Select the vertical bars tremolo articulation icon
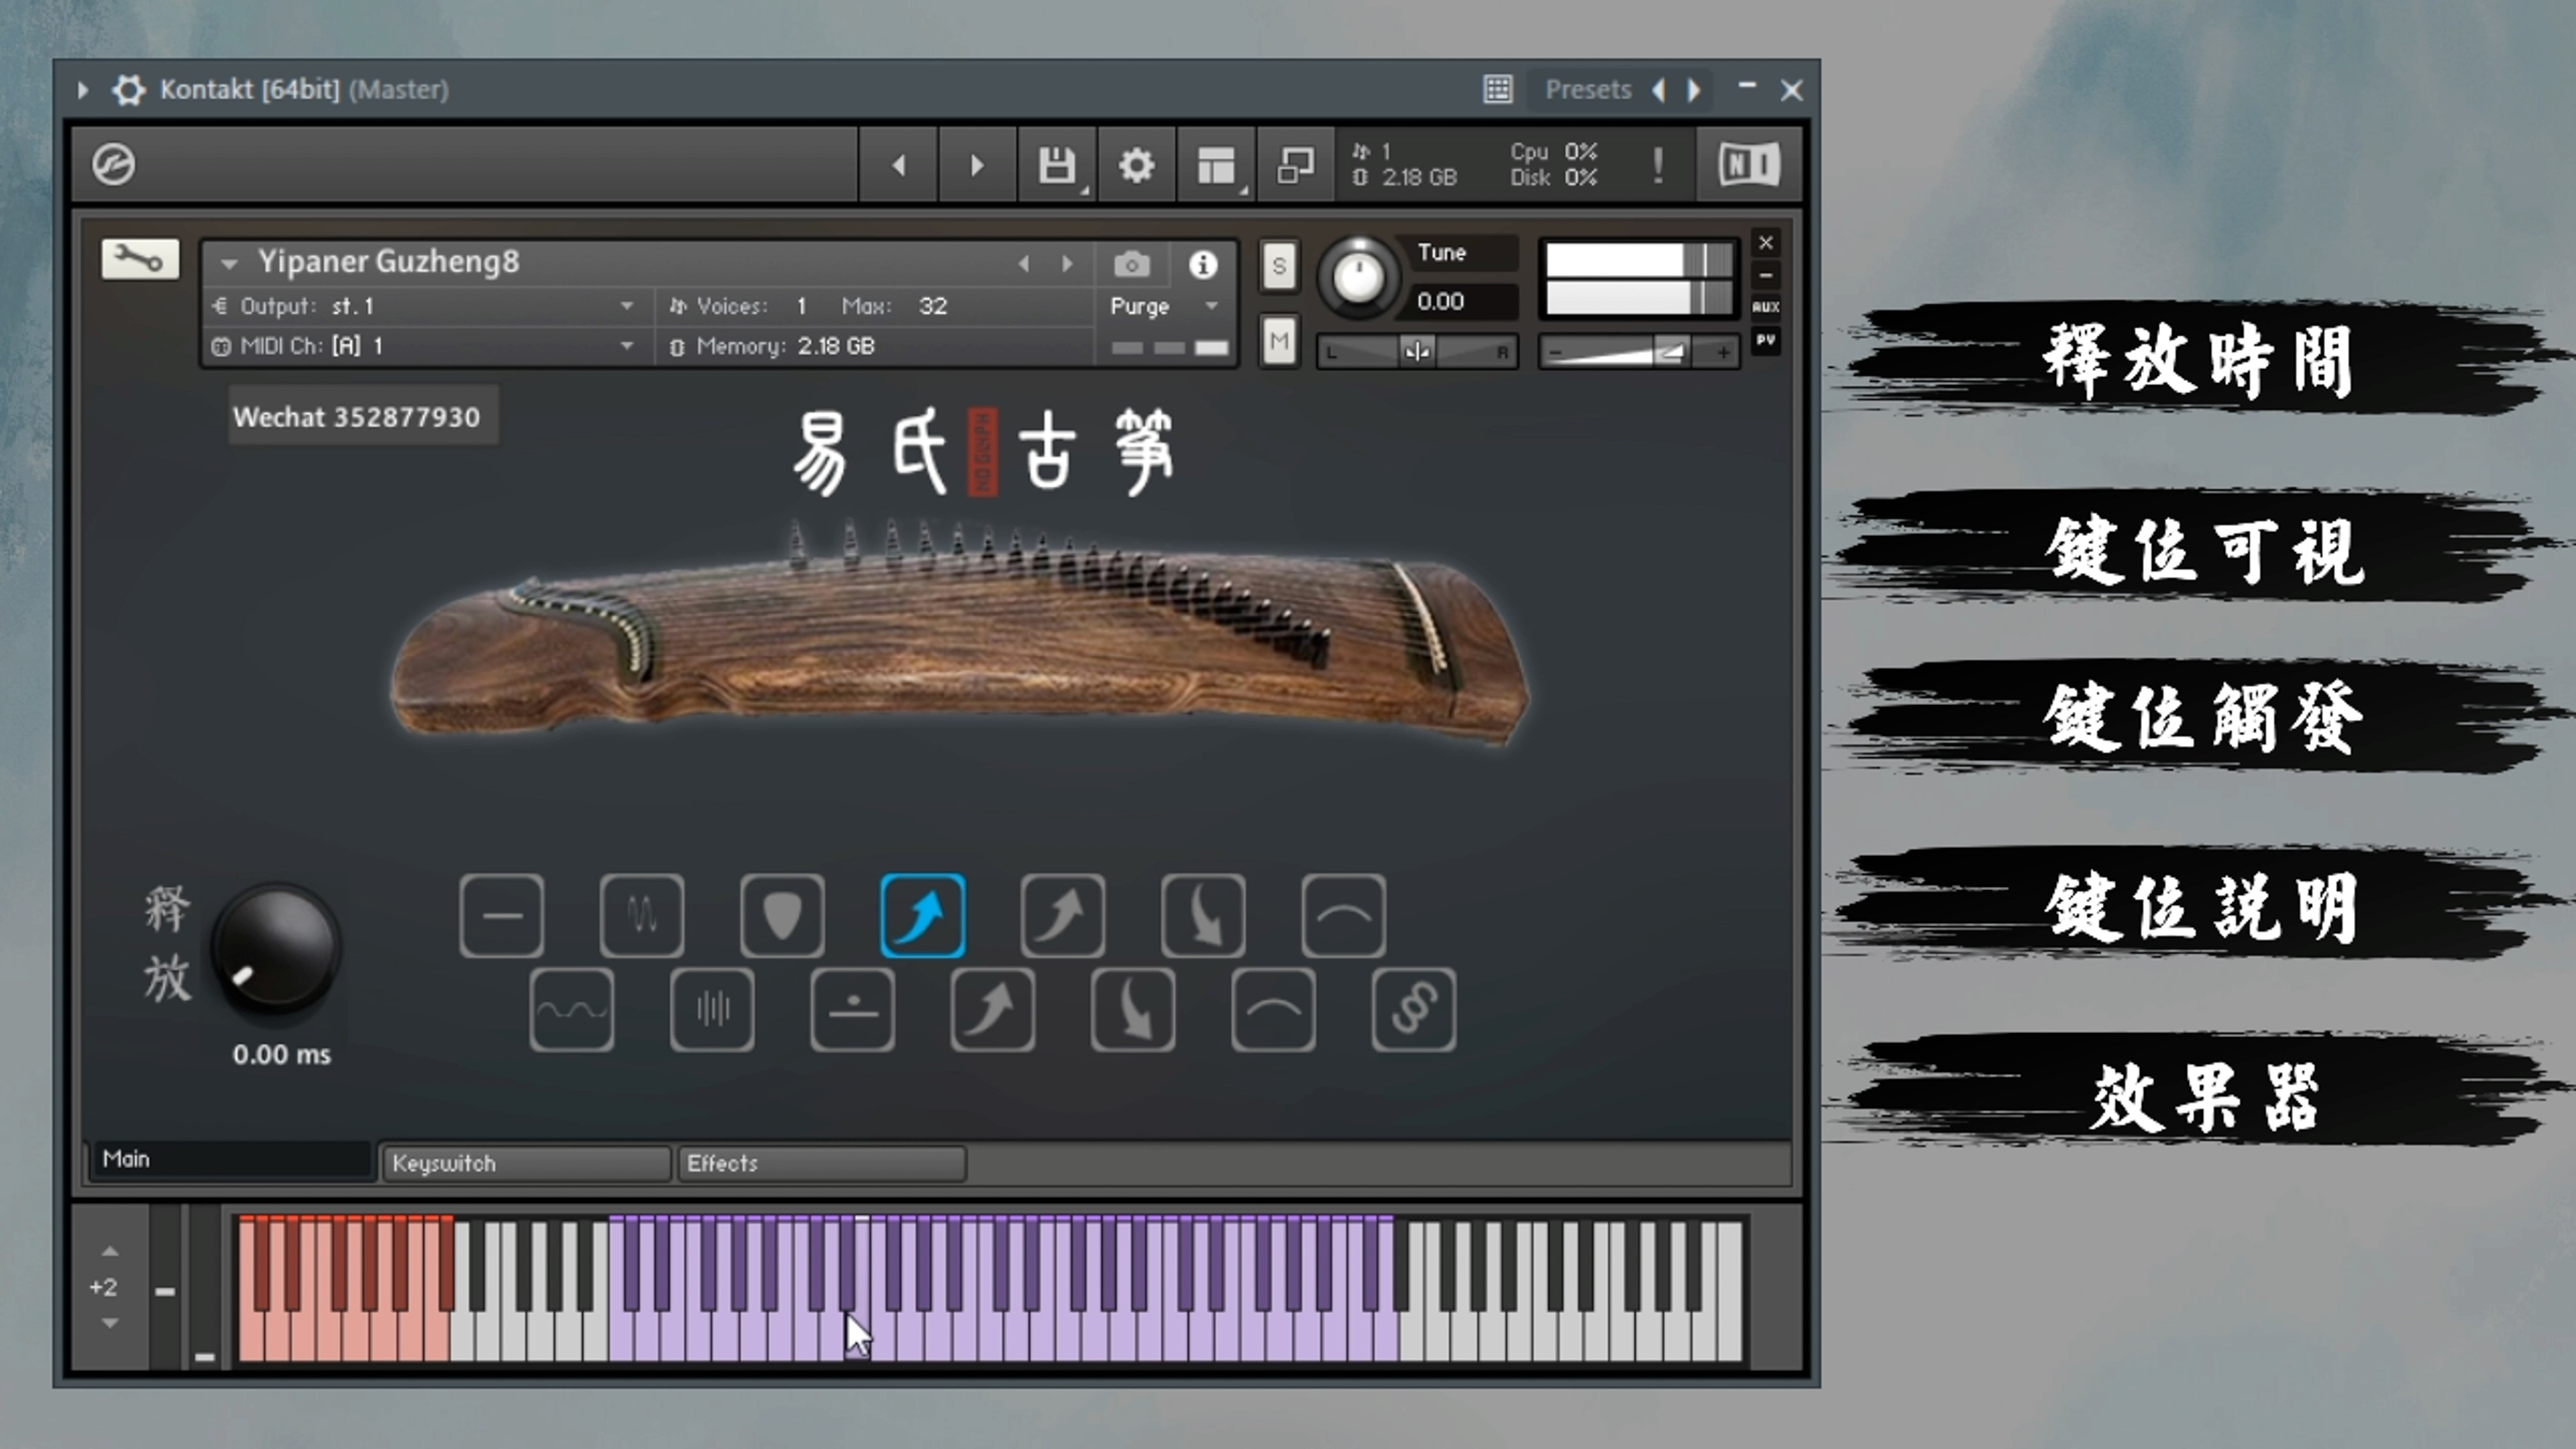 pos(712,1009)
